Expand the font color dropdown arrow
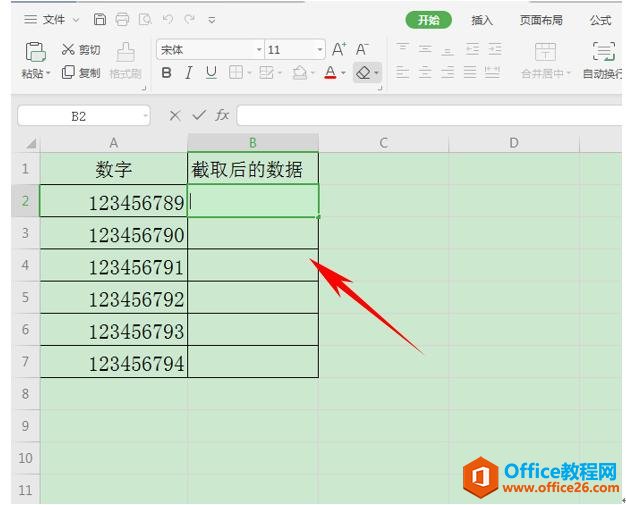This screenshot has width=626, height=505. pyautogui.click(x=343, y=73)
